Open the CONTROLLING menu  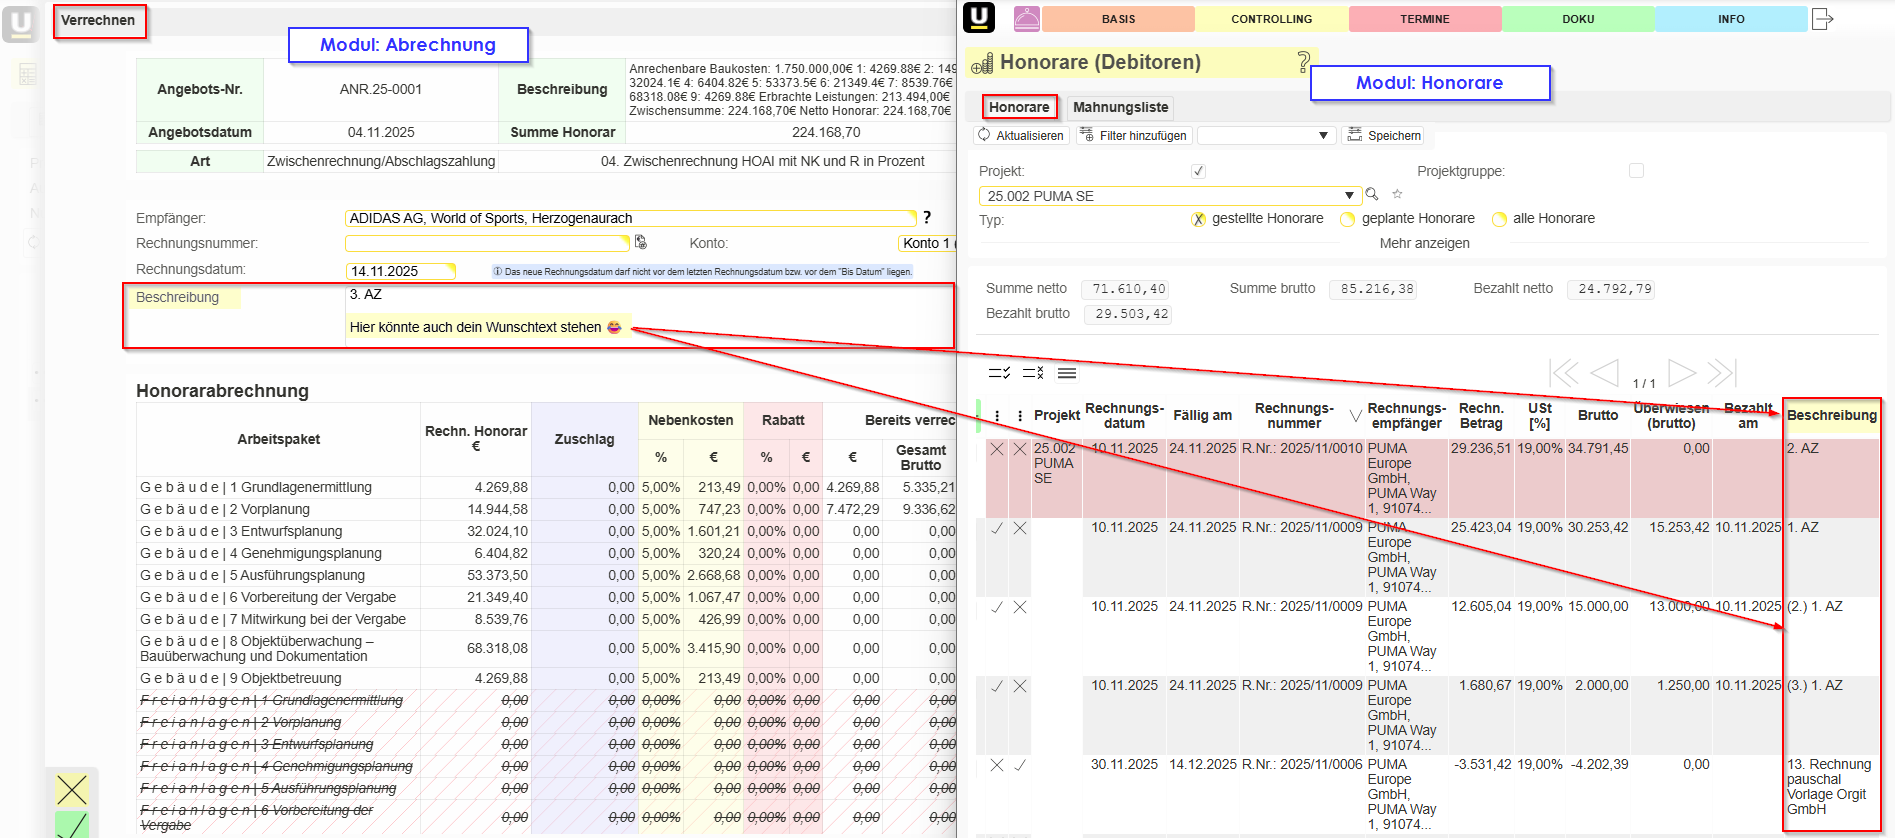click(x=1271, y=19)
